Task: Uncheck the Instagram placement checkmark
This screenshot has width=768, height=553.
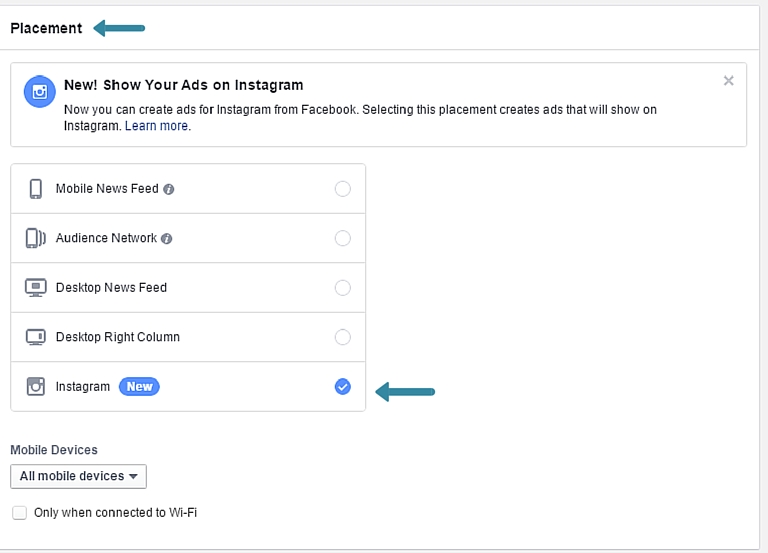Action: (x=342, y=386)
